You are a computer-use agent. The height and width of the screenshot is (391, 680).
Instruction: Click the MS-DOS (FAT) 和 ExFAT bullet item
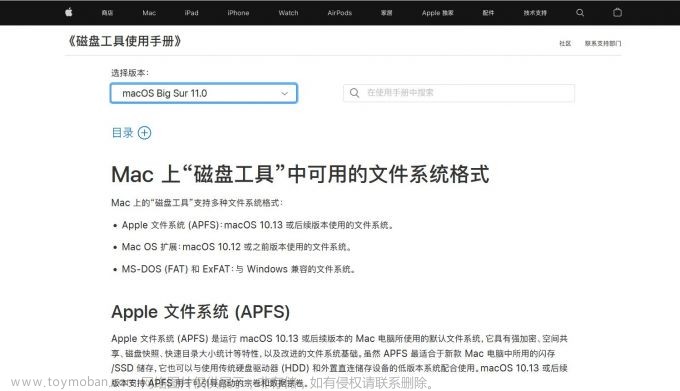[x=239, y=269]
